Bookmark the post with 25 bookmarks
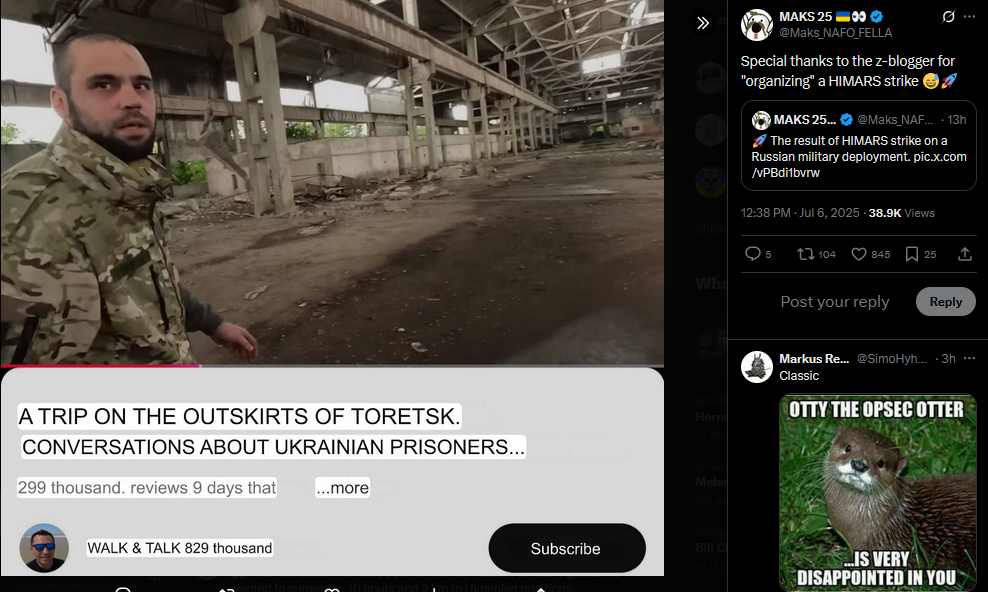The image size is (988, 592). 920,254
